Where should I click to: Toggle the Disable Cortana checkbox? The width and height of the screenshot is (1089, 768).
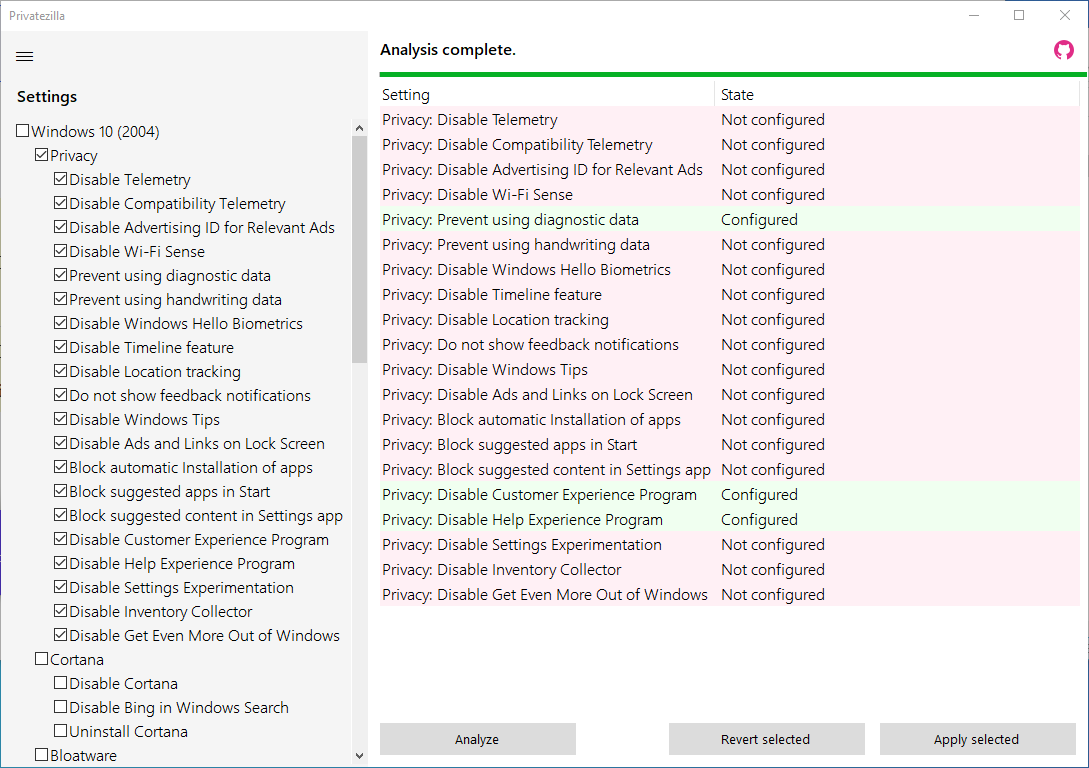point(61,684)
